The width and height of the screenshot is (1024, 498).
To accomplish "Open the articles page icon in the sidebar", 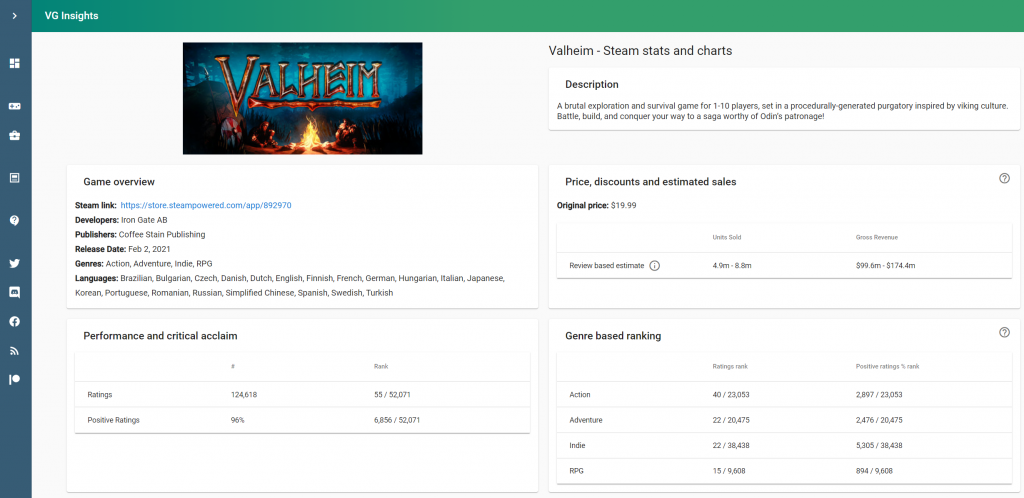I will (x=14, y=178).
